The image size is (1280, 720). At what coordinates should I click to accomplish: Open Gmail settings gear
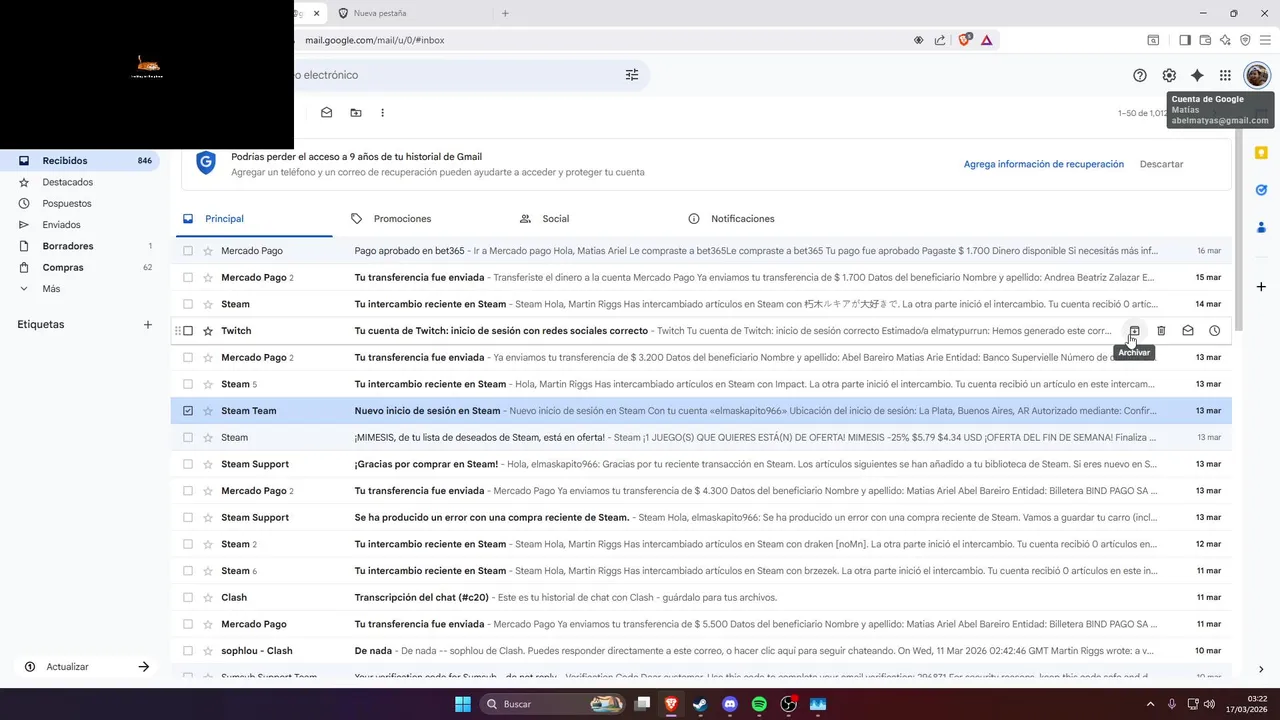(1169, 75)
